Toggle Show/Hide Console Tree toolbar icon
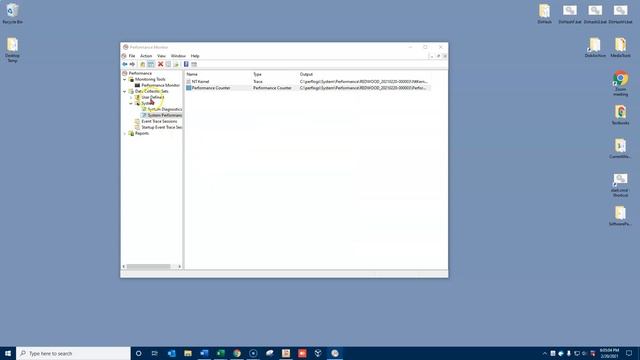Viewport: 640px width, 360px height. [151, 64]
